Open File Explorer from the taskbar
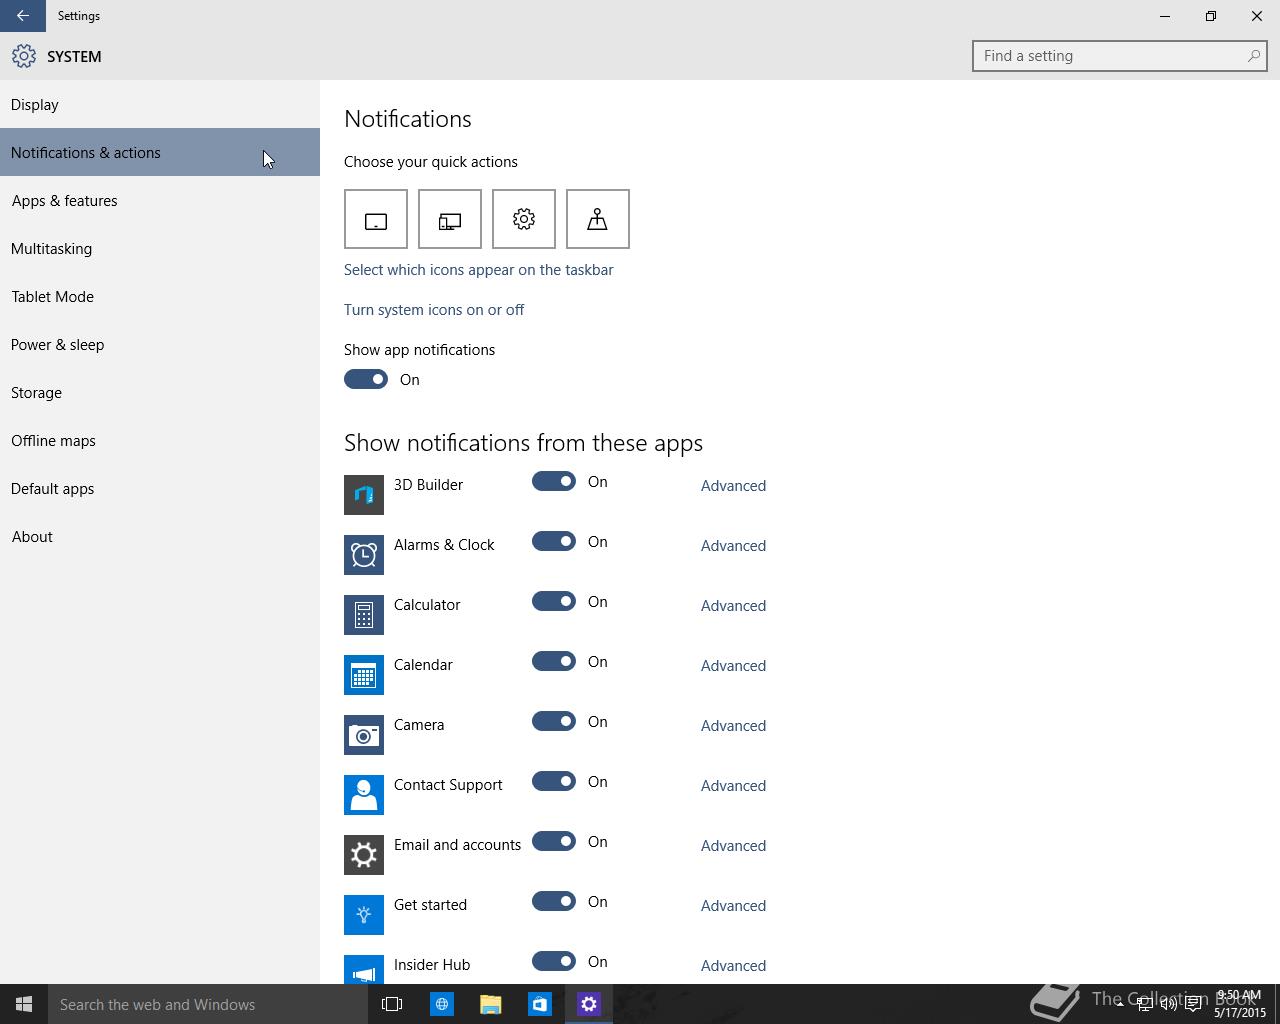This screenshot has width=1280, height=1024. click(x=490, y=1004)
